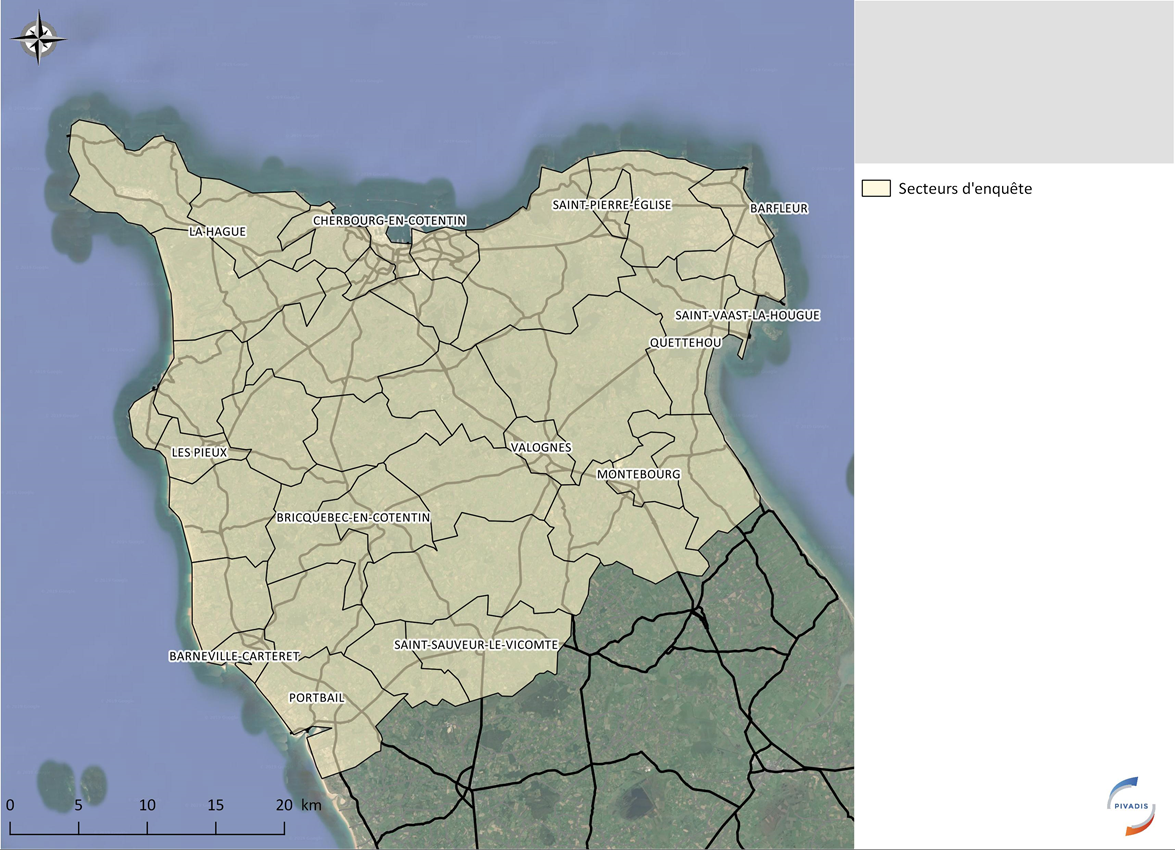Click the CHERBOURG-EN-COTENTIN label
The height and width of the screenshot is (850, 1175).
[390, 220]
